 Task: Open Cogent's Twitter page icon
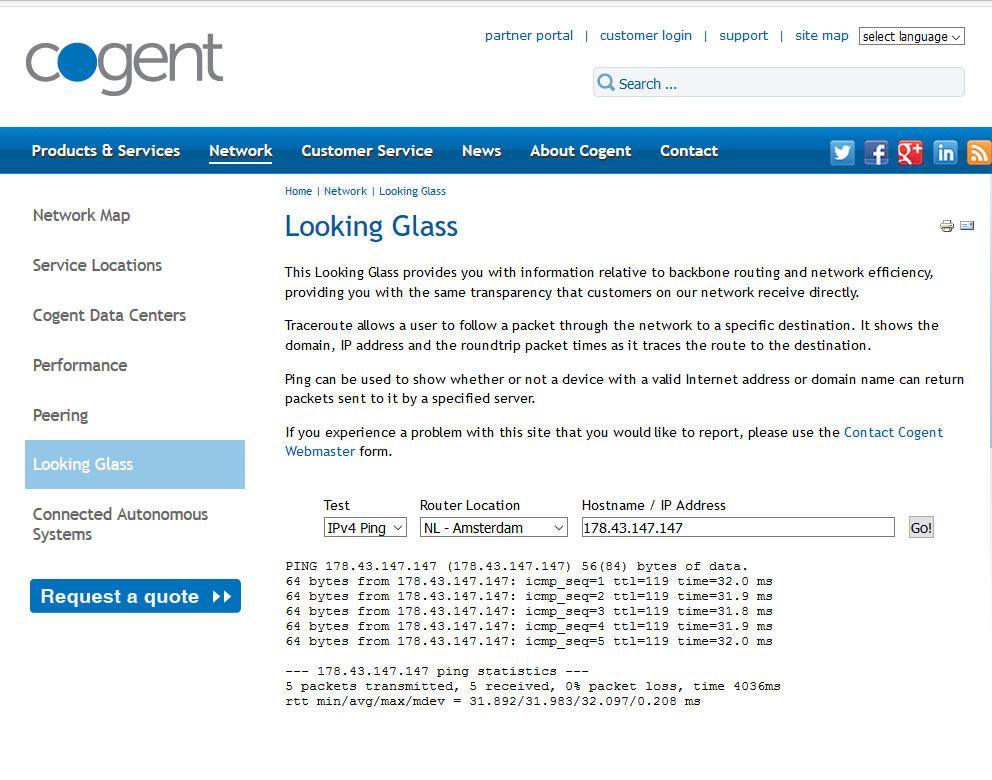coord(842,152)
